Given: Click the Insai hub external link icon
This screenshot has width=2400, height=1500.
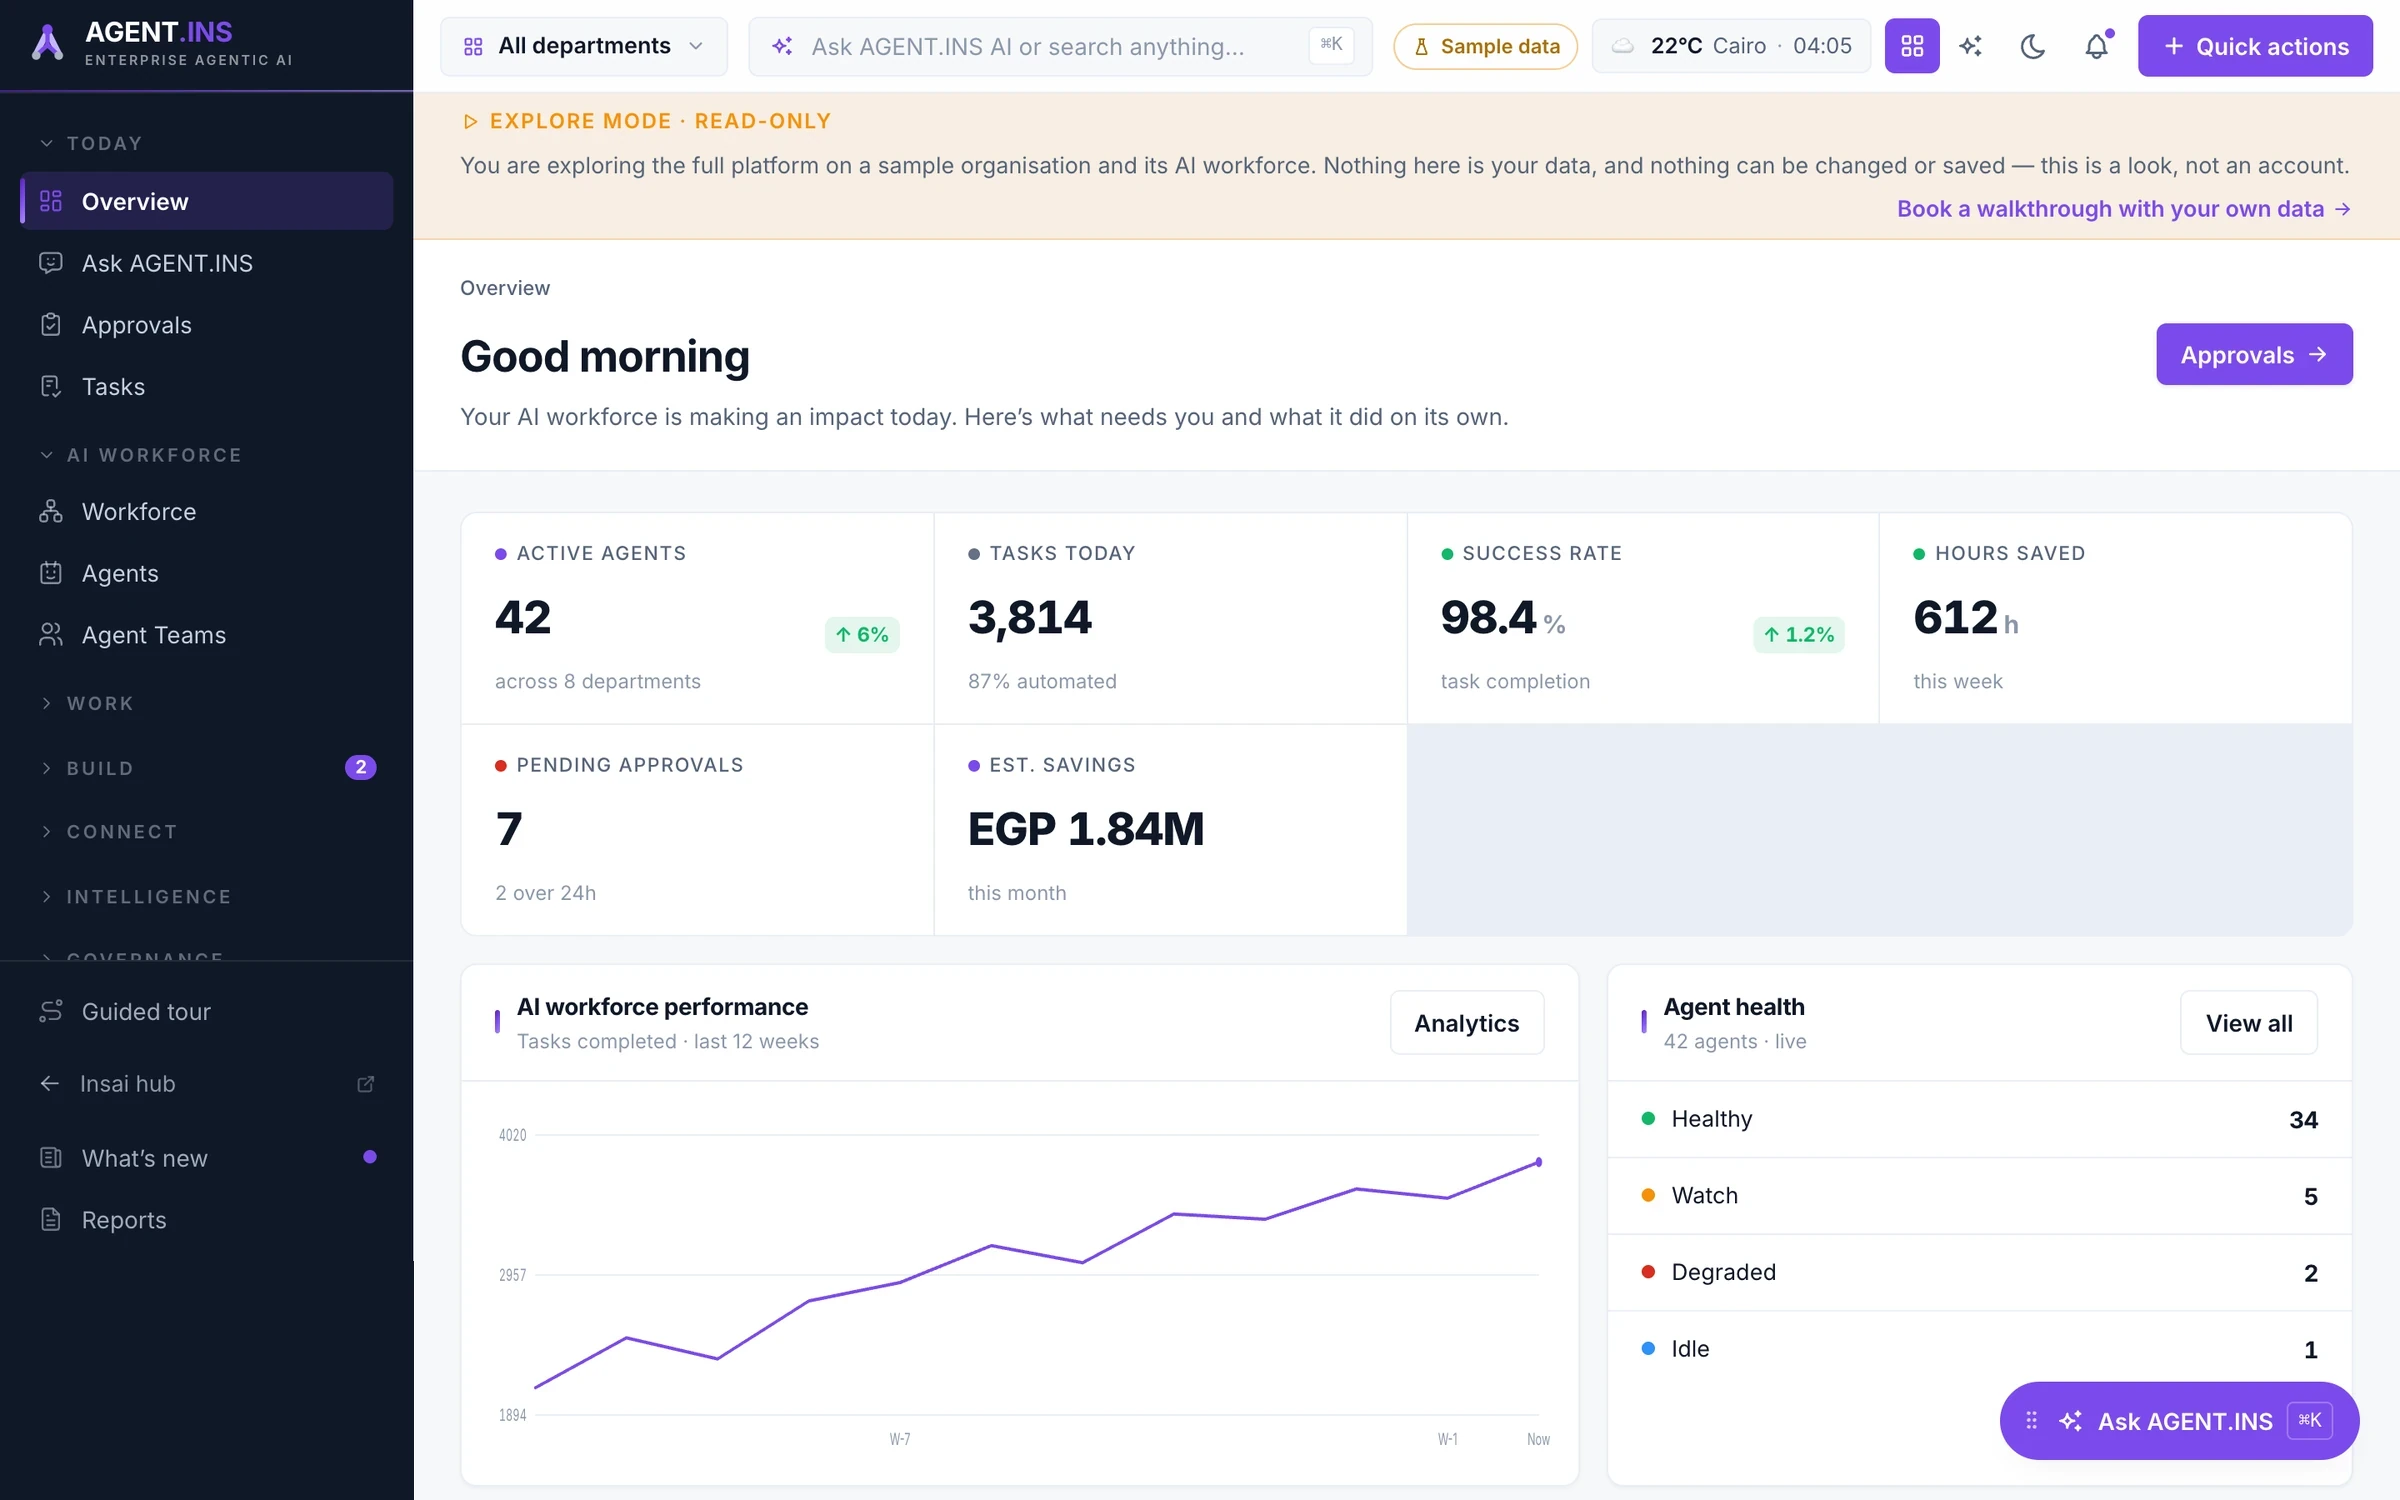Looking at the screenshot, I should pos(366,1084).
